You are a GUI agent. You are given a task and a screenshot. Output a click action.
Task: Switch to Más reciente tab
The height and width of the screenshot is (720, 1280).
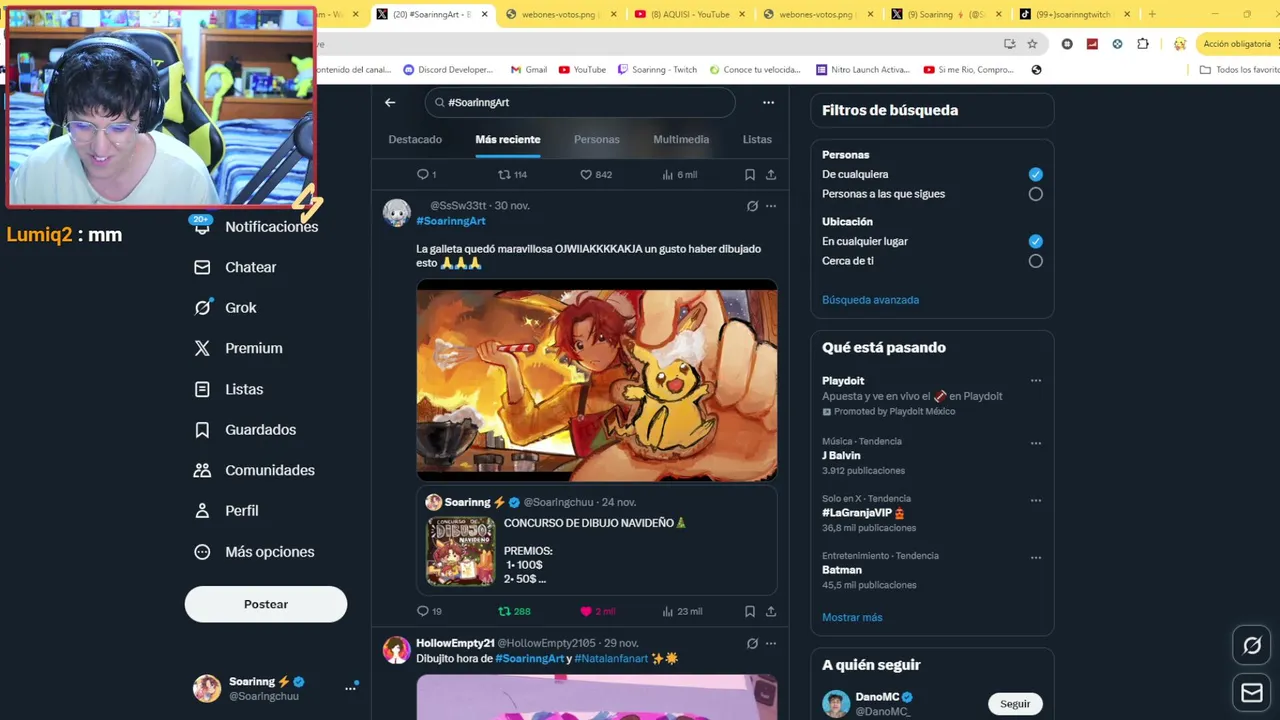pos(508,140)
